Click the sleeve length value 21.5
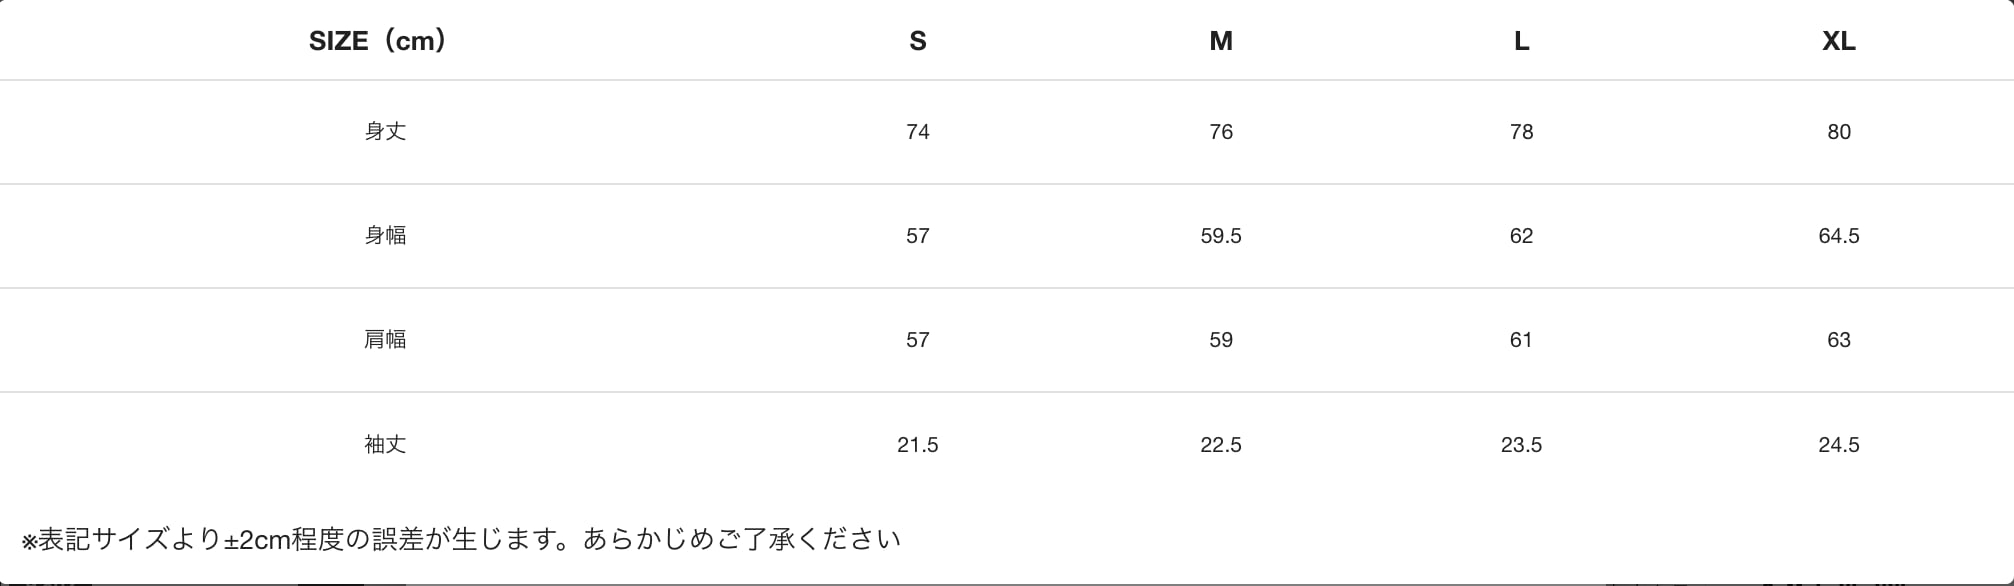Viewport: 2014px width, 586px height. (x=918, y=445)
